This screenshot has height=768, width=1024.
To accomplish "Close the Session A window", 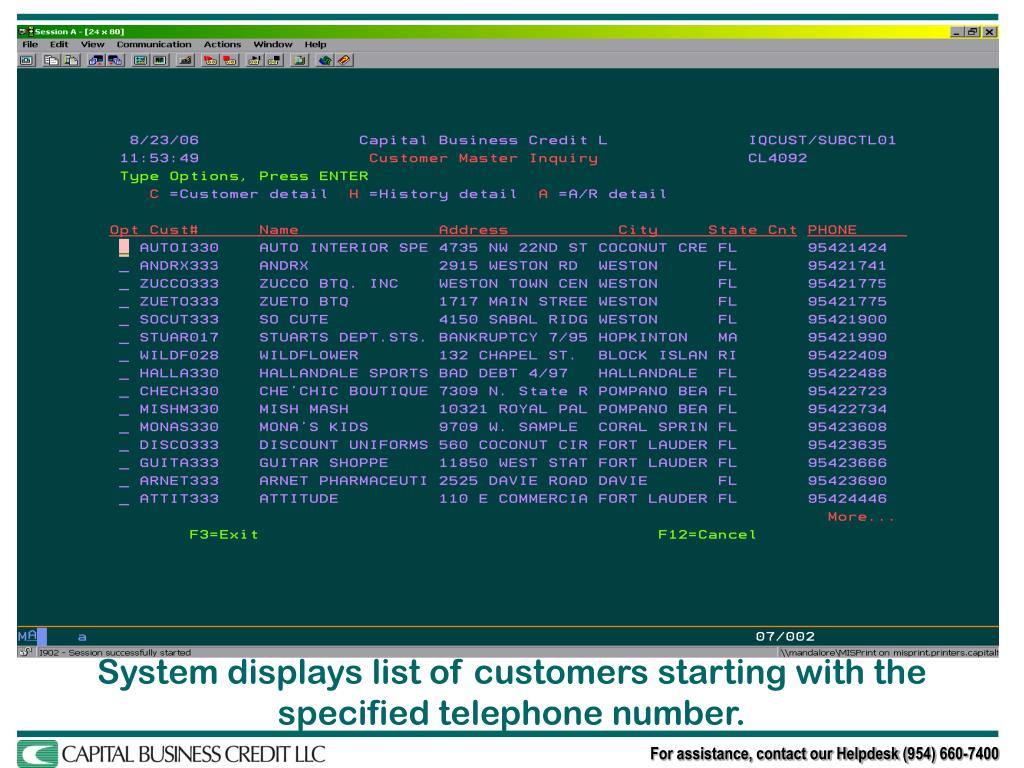I will pos(989,31).
